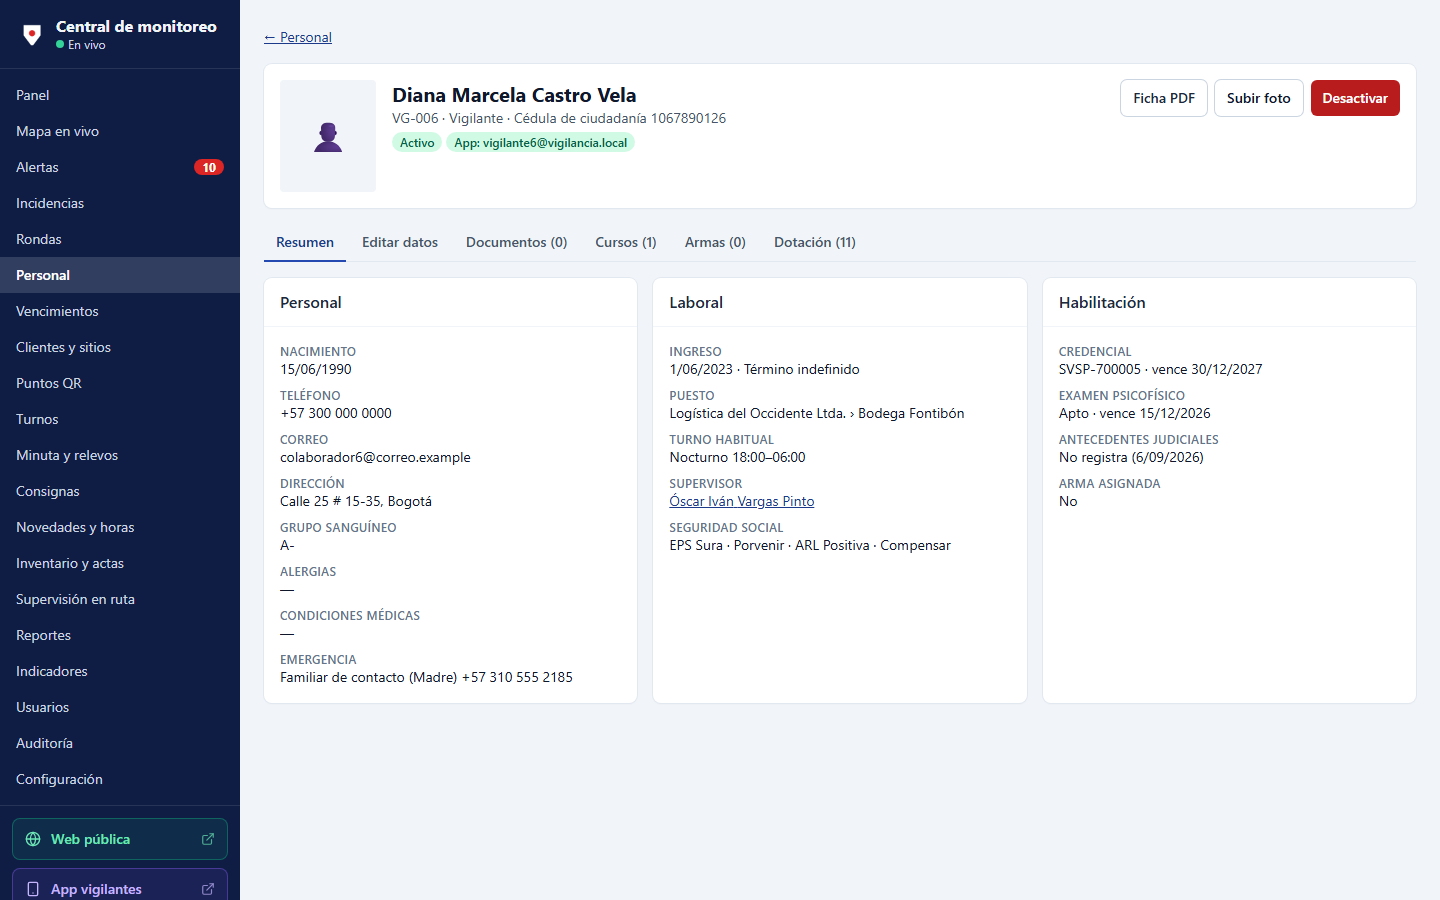This screenshot has width=1440, height=900.
Task: Open Consignas in the sidebar
Action: 120,491
